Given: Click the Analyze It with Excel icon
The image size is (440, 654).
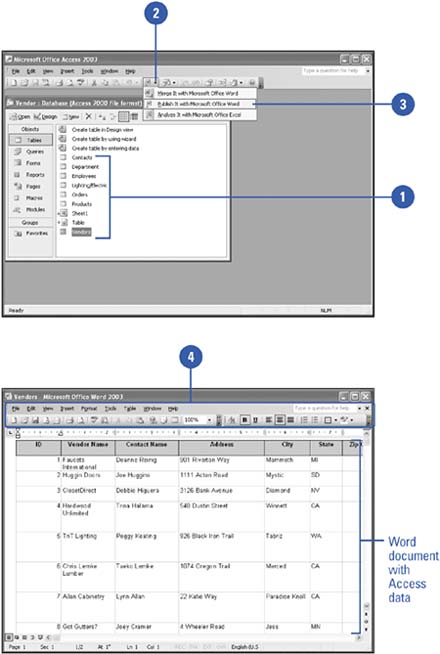Looking at the screenshot, I should pos(149,115).
